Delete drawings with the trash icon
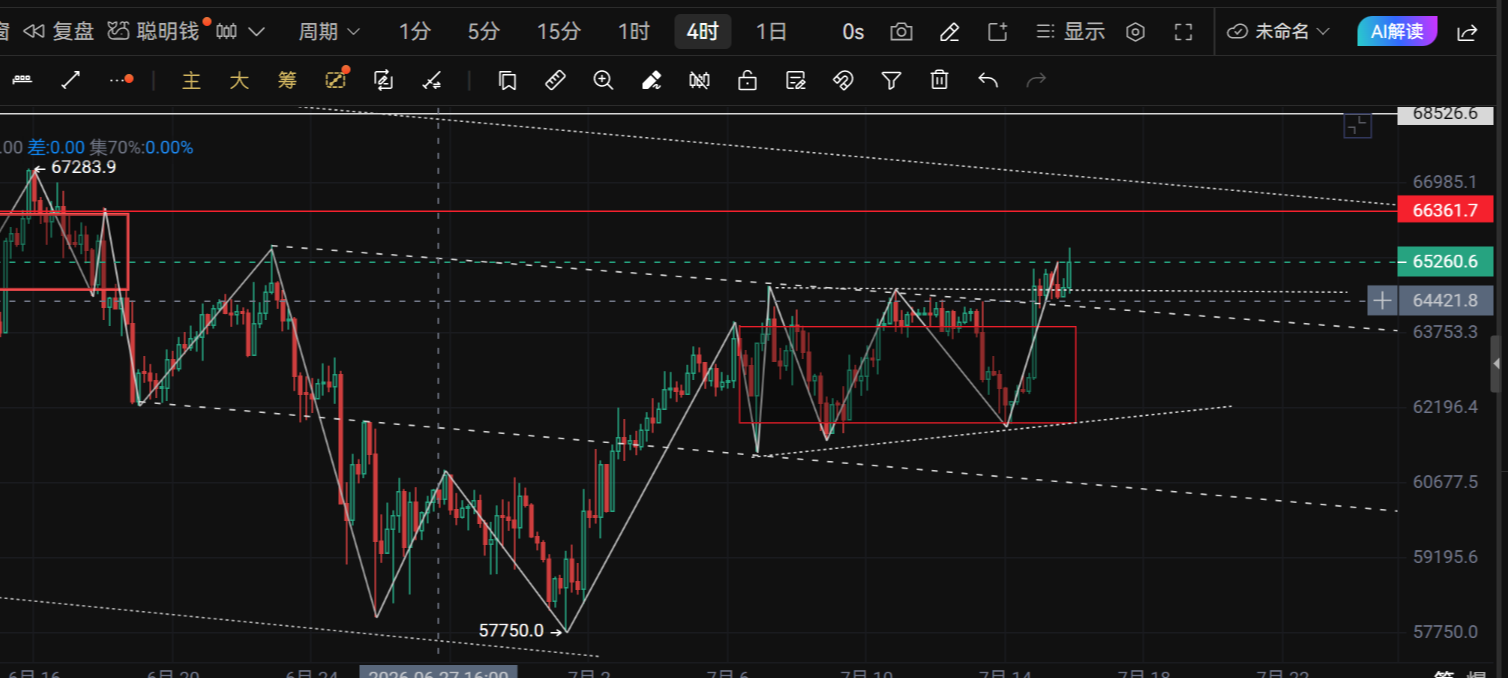The height and width of the screenshot is (678, 1509). click(x=939, y=81)
